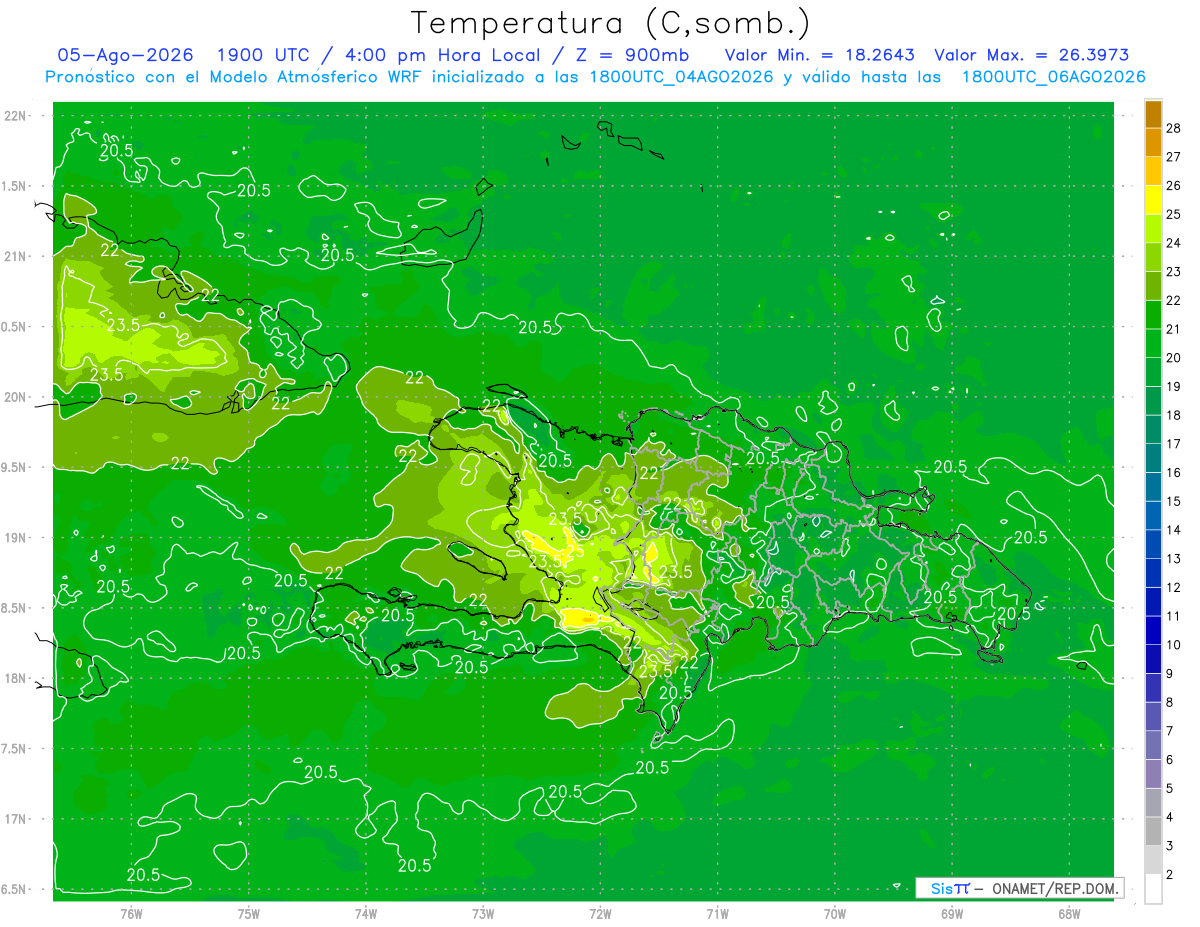Screen dimensions: 1200x927
Task: Click the '1900 UTC' time text
Action: point(263,56)
